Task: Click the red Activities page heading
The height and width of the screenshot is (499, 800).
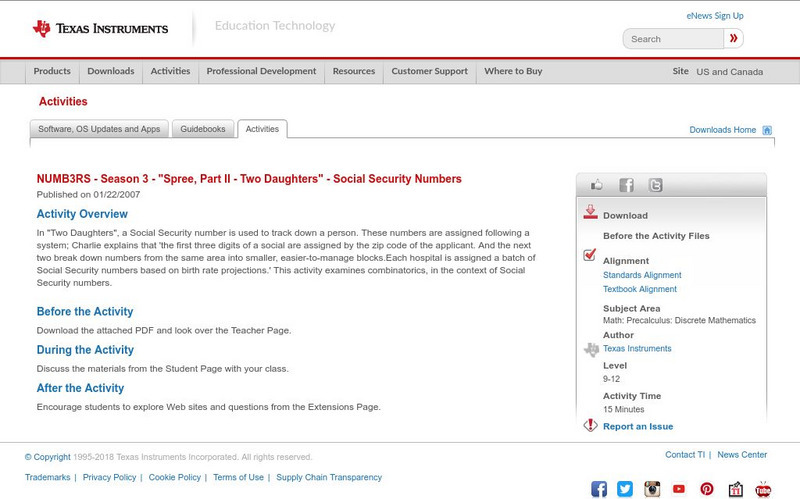Action: click(x=63, y=102)
